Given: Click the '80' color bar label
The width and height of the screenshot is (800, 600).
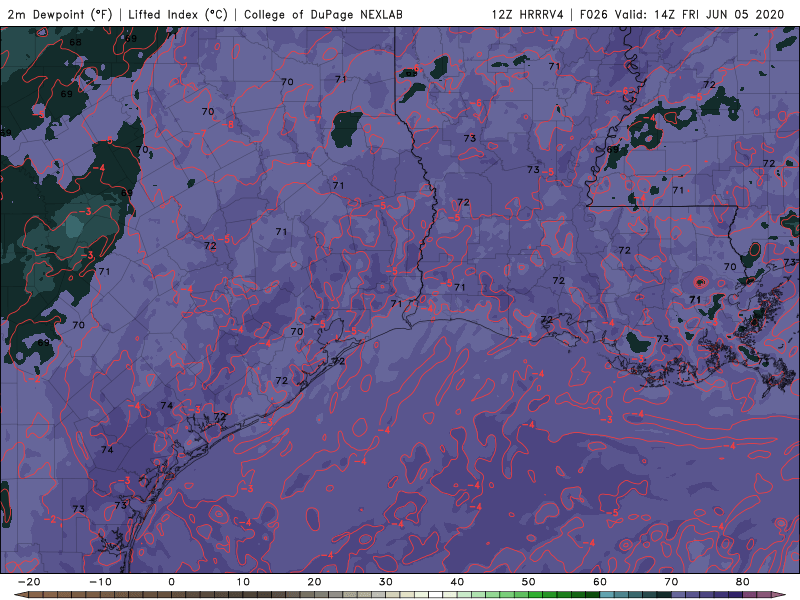Looking at the screenshot, I should 743,582.
